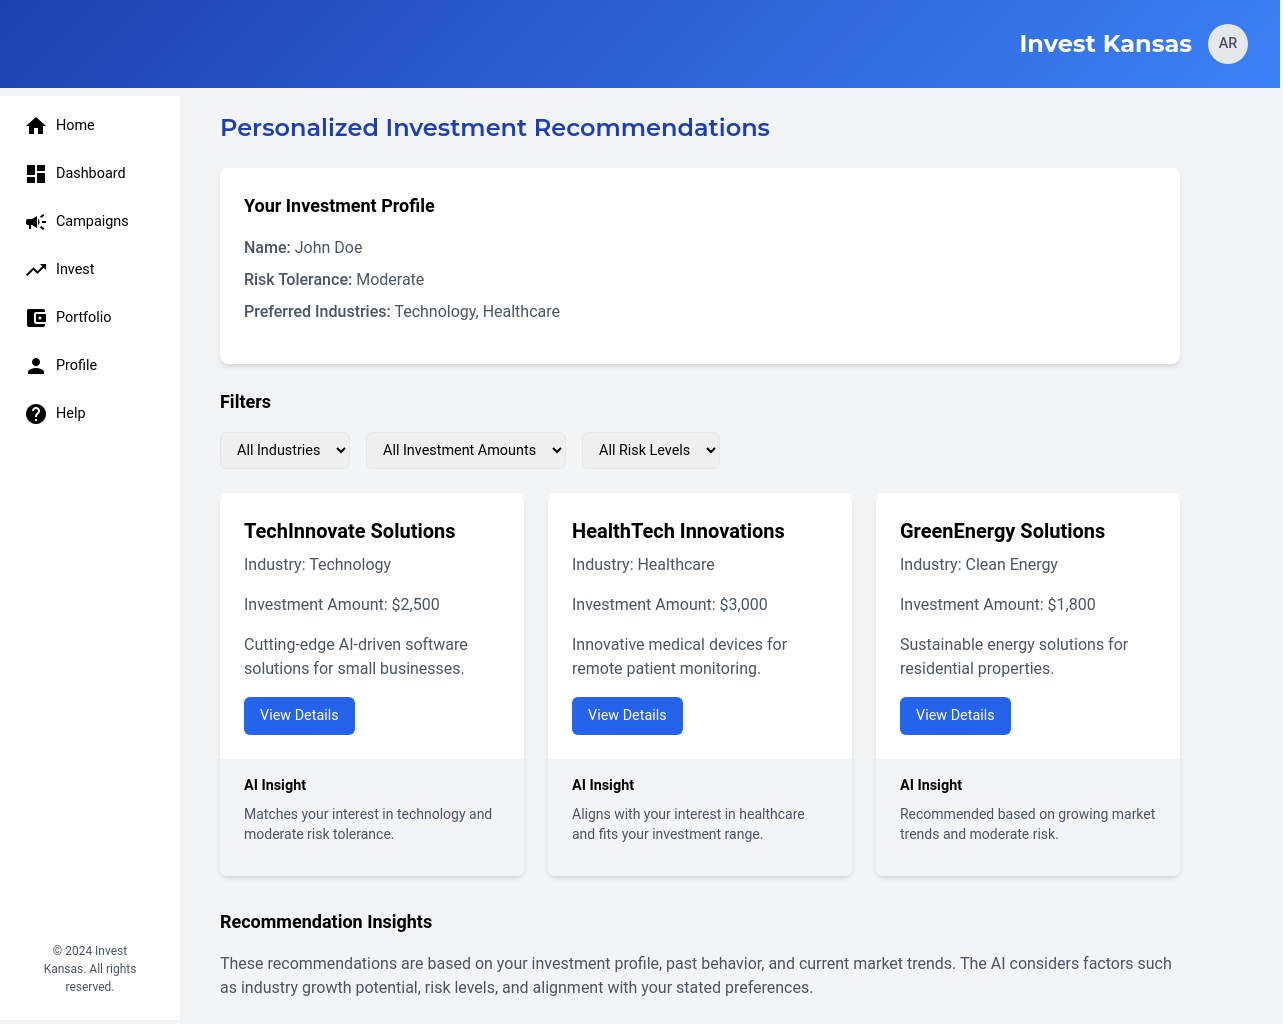The image size is (1283, 1024).
Task: Click the Invest trending arrow icon
Action: [x=36, y=270]
